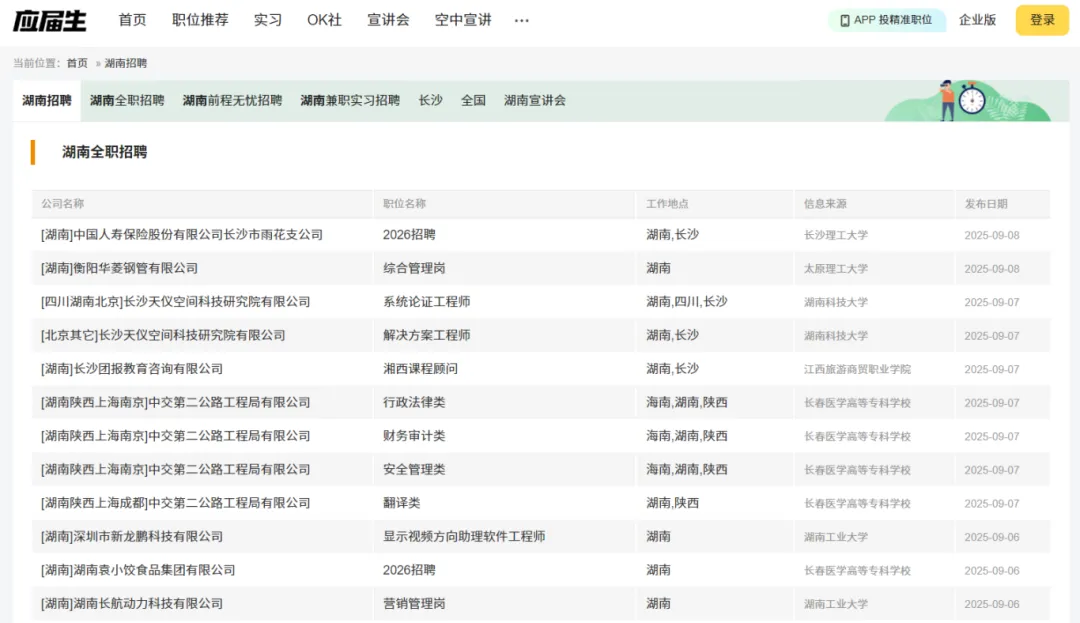Open the 安全管理类 job posting
1080x623 pixels.
click(x=414, y=469)
